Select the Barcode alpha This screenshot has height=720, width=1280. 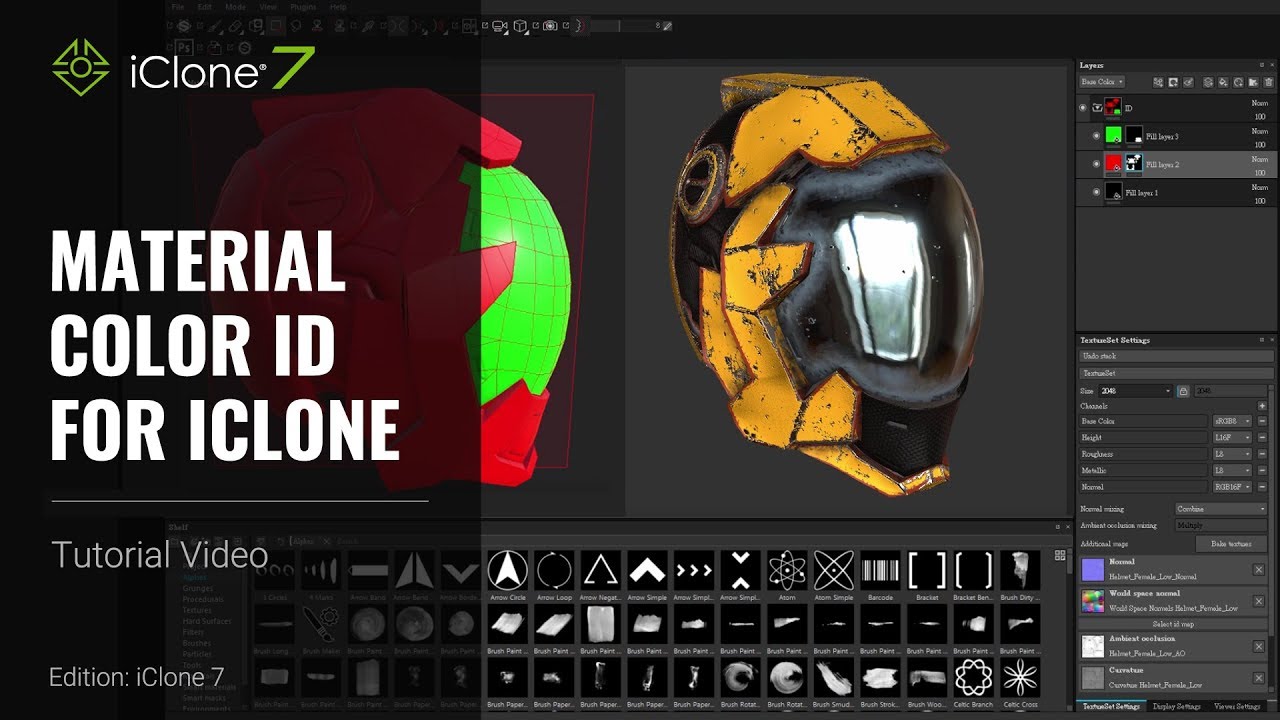coord(880,571)
